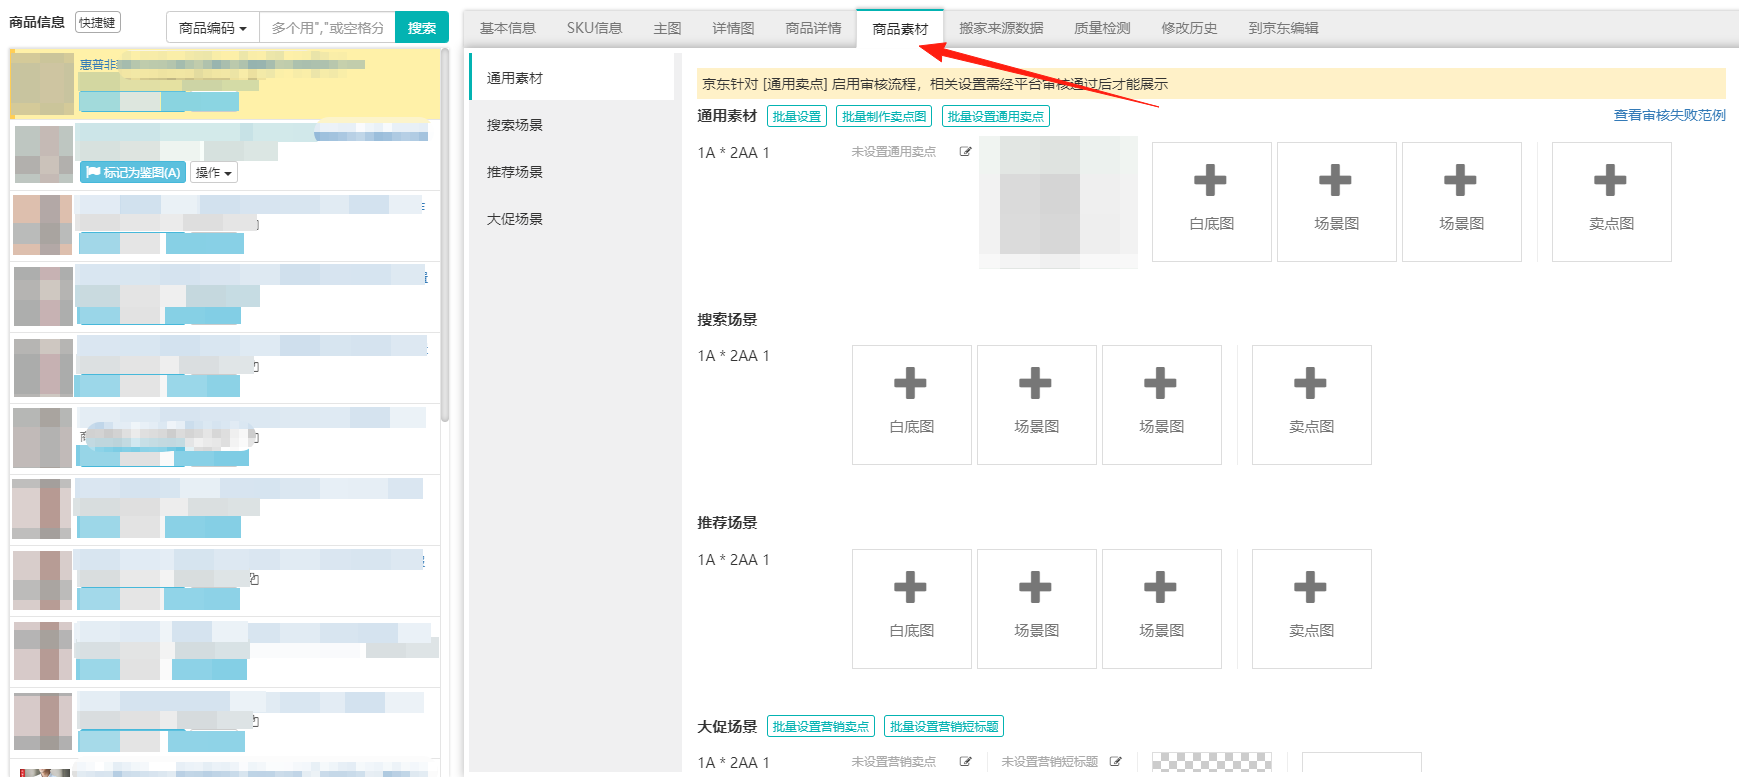Switch to the SKU信息 tab
Viewport: 1739px width, 777px height.
coord(594,28)
